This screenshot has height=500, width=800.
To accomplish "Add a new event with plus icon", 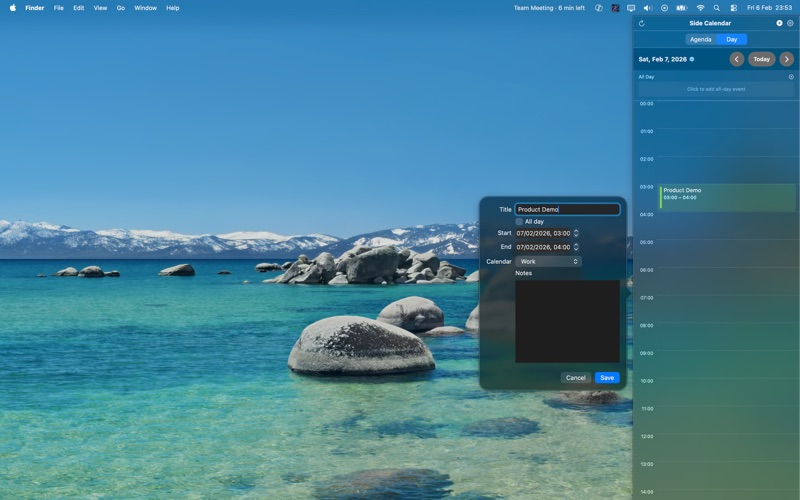I will (779, 23).
